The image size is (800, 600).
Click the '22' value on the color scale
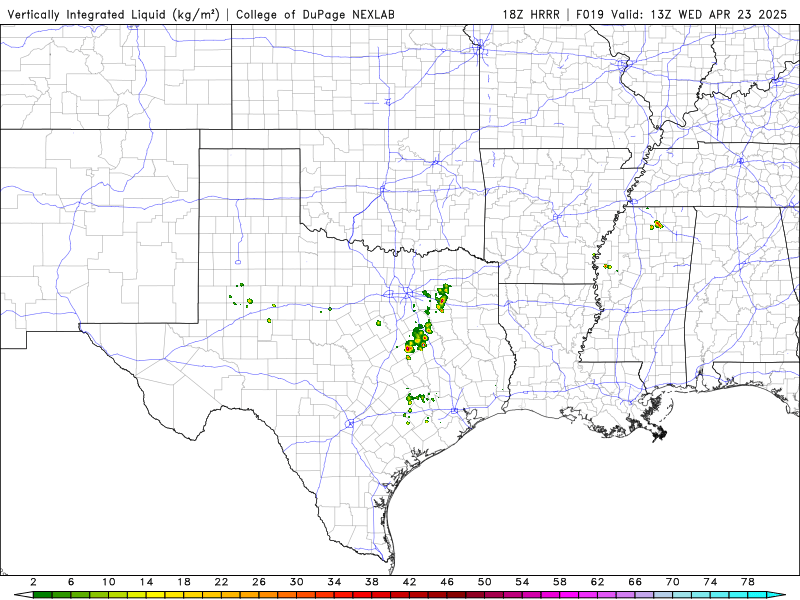[221, 582]
